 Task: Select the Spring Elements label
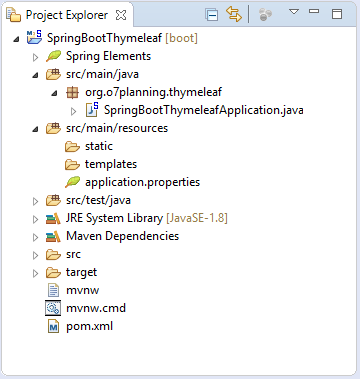click(x=108, y=56)
